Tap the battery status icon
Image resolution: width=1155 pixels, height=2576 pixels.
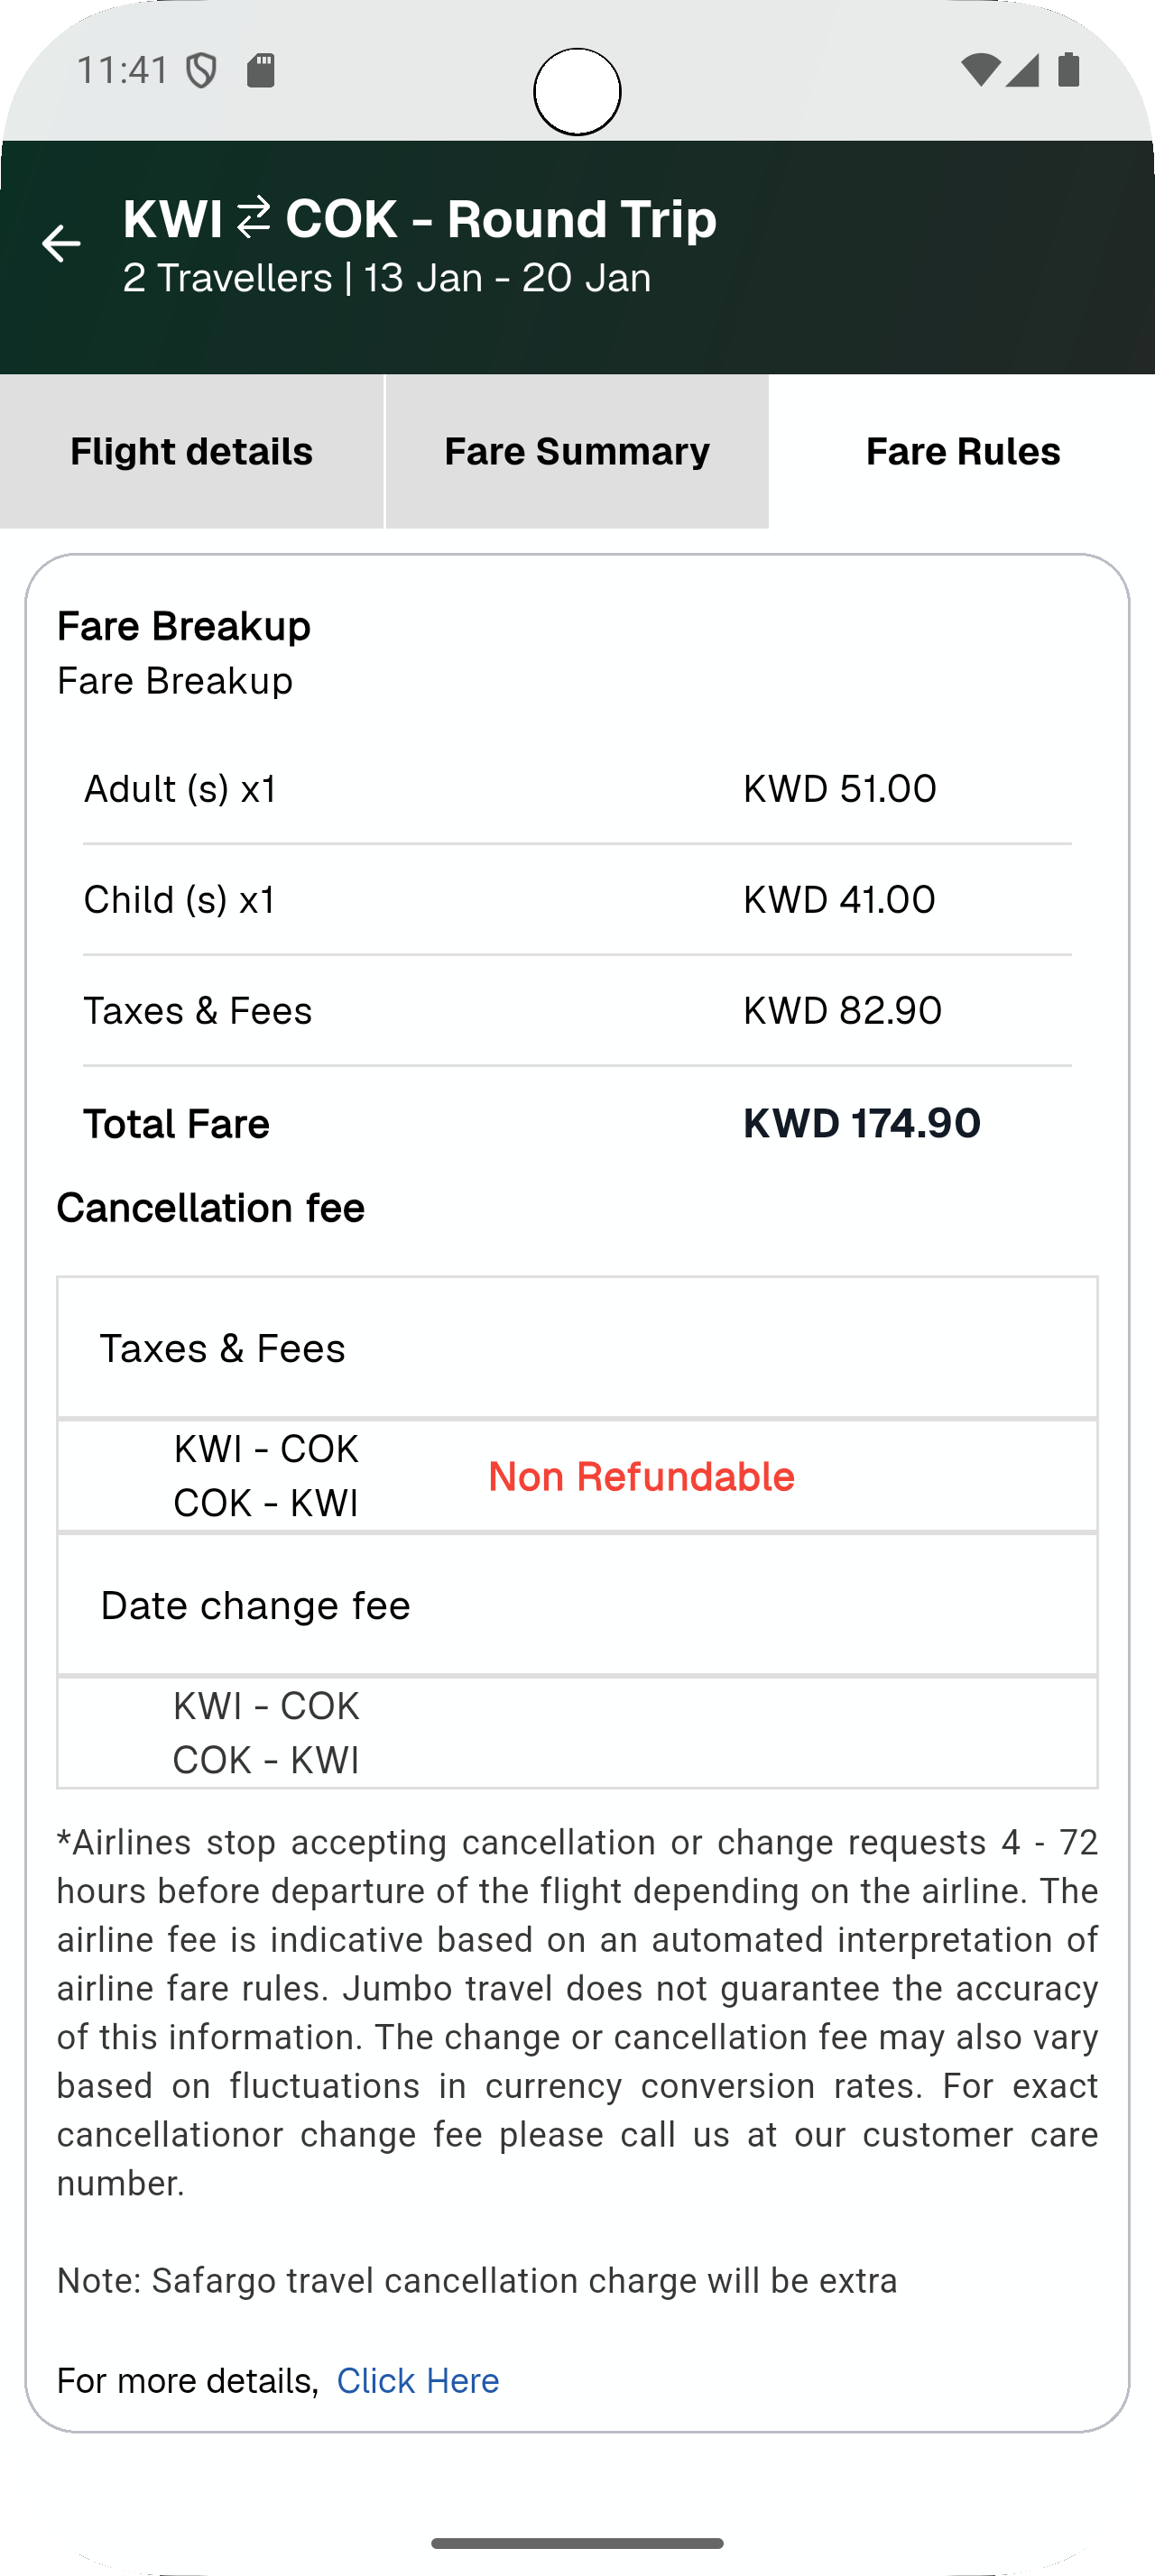1068,70
